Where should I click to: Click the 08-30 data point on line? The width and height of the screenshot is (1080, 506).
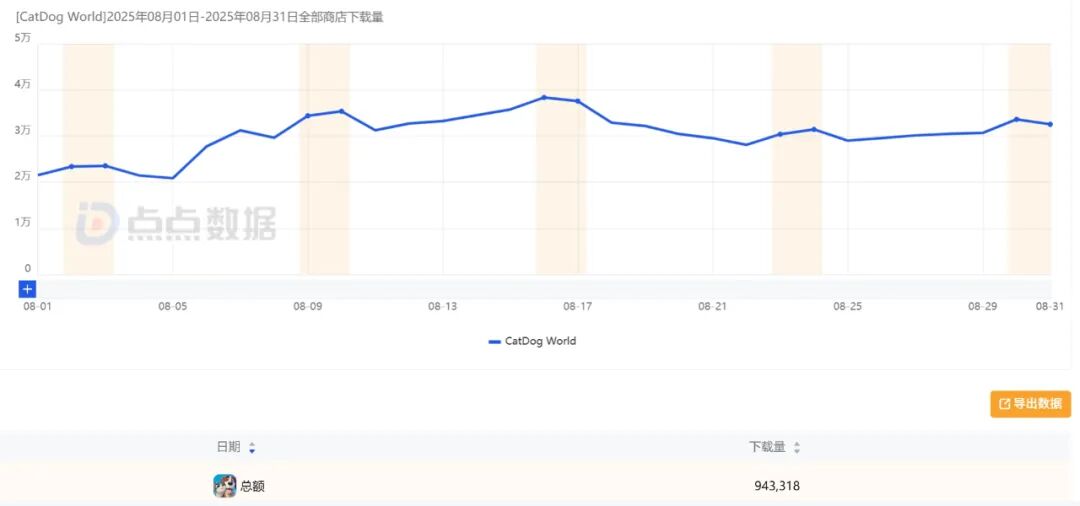(1017, 119)
